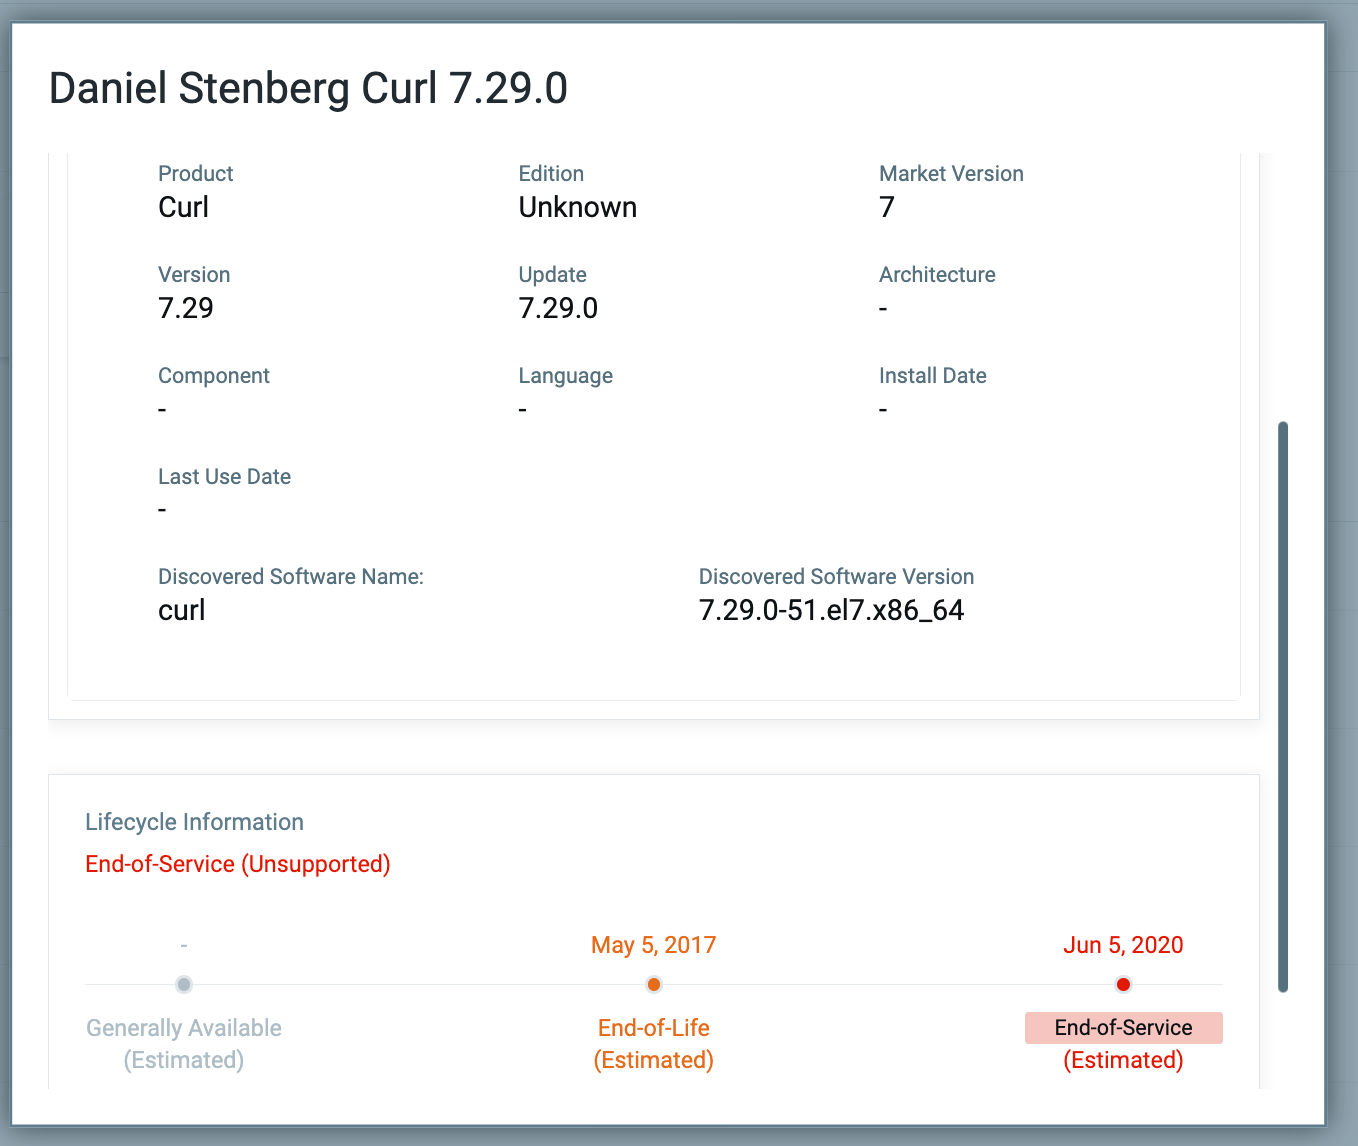
Task: Click the Architecture field dash
Action: pyautogui.click(x=882, y=308)
